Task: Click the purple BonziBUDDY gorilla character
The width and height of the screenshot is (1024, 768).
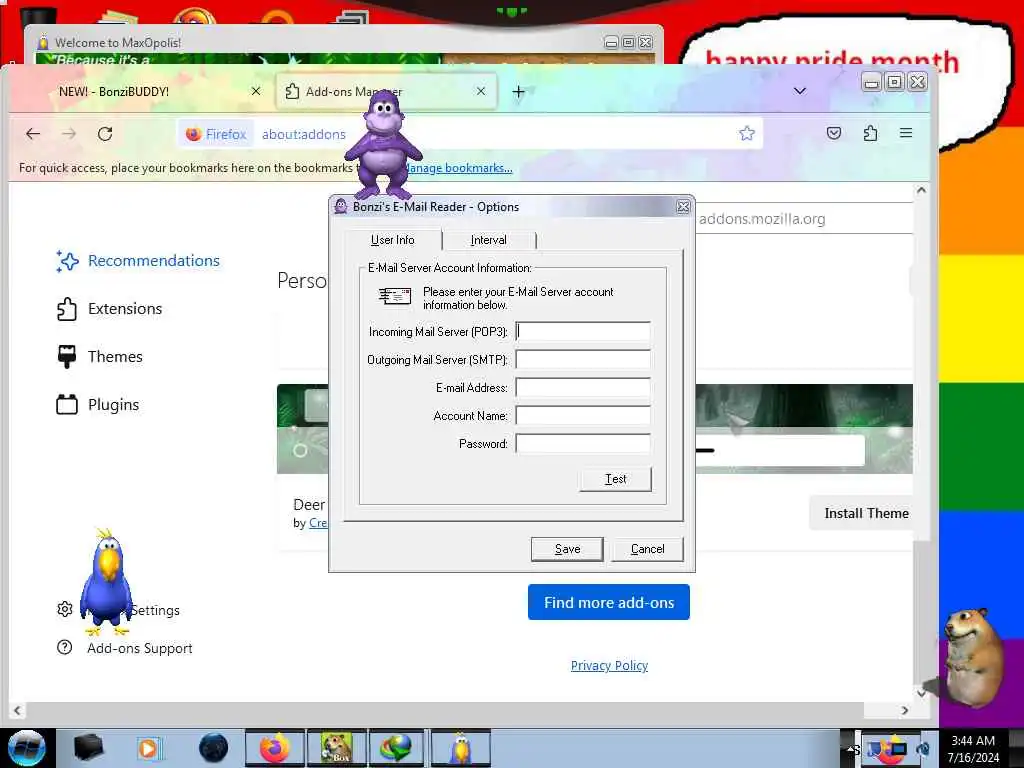Action: click(383, 144)
